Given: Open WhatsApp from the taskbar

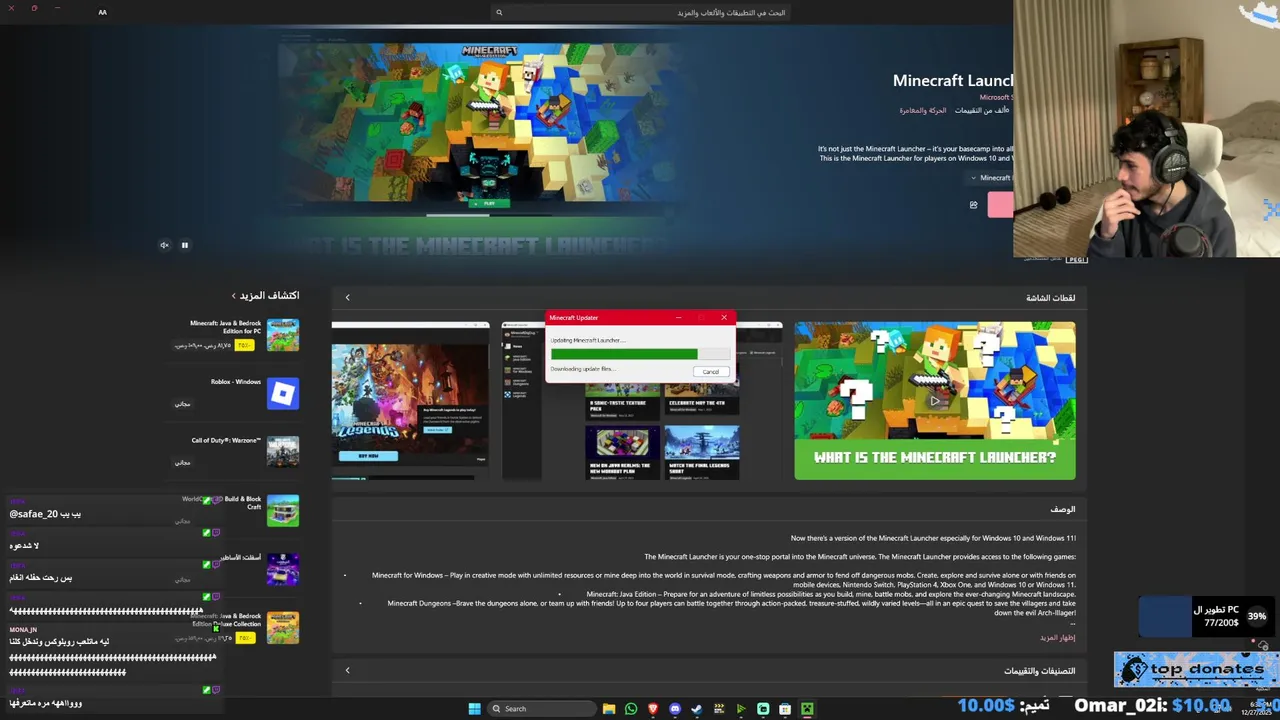Looking at the screenshot, I should (x=631, y=709).
